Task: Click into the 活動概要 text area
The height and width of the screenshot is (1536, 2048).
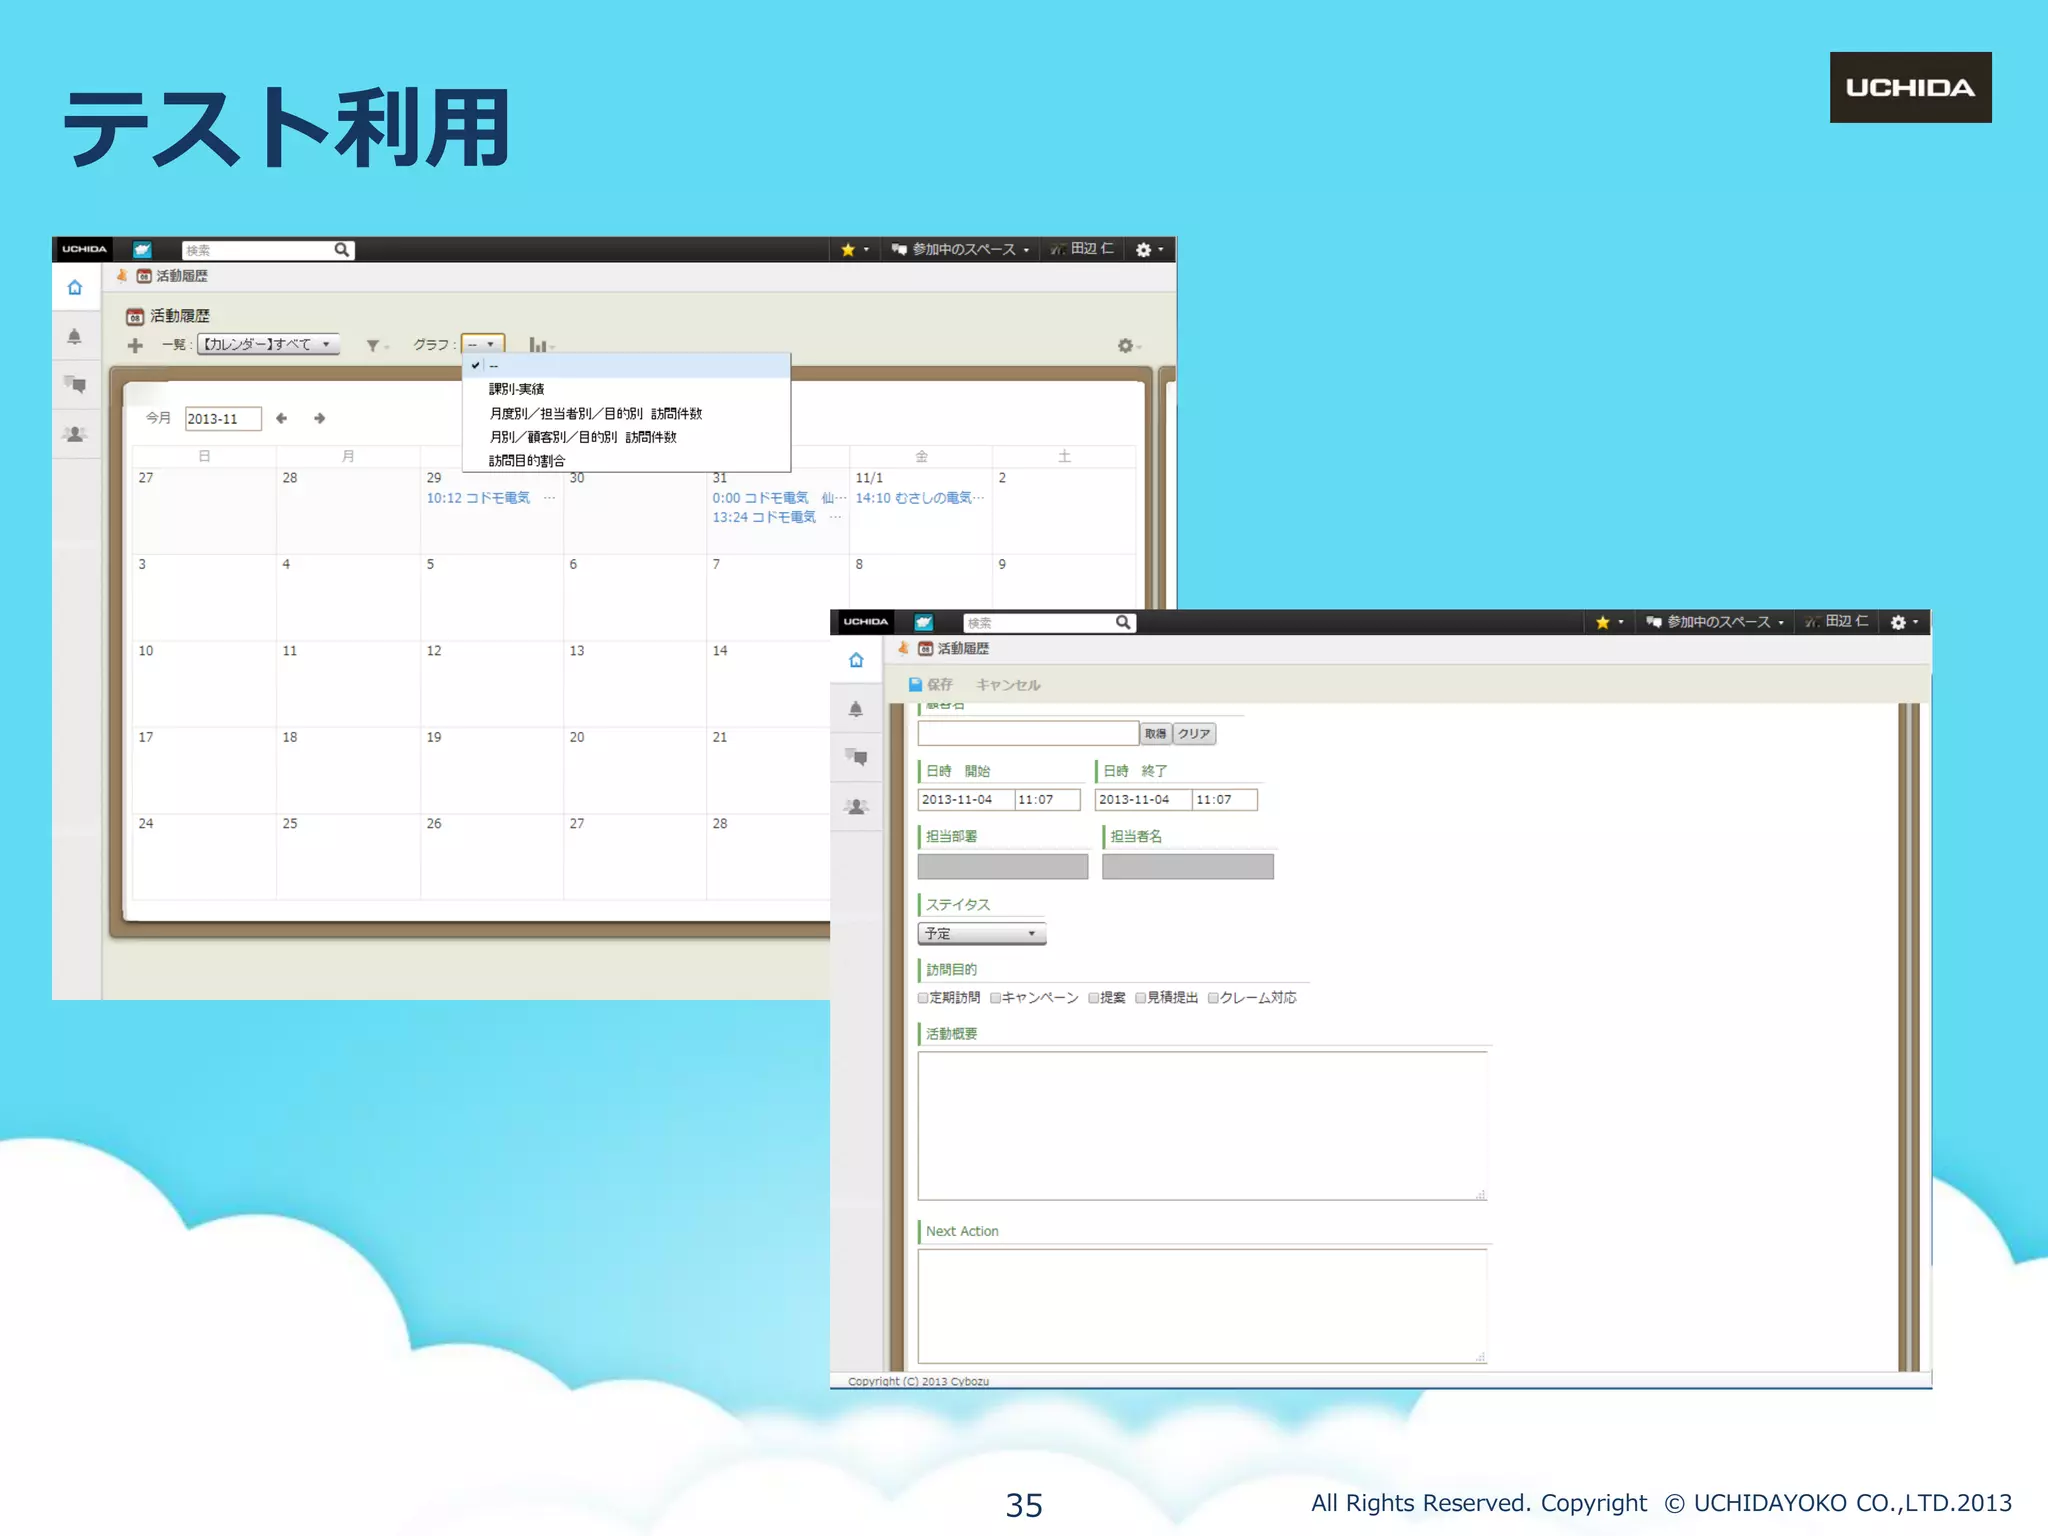Action: [x=1202, y=1125]
